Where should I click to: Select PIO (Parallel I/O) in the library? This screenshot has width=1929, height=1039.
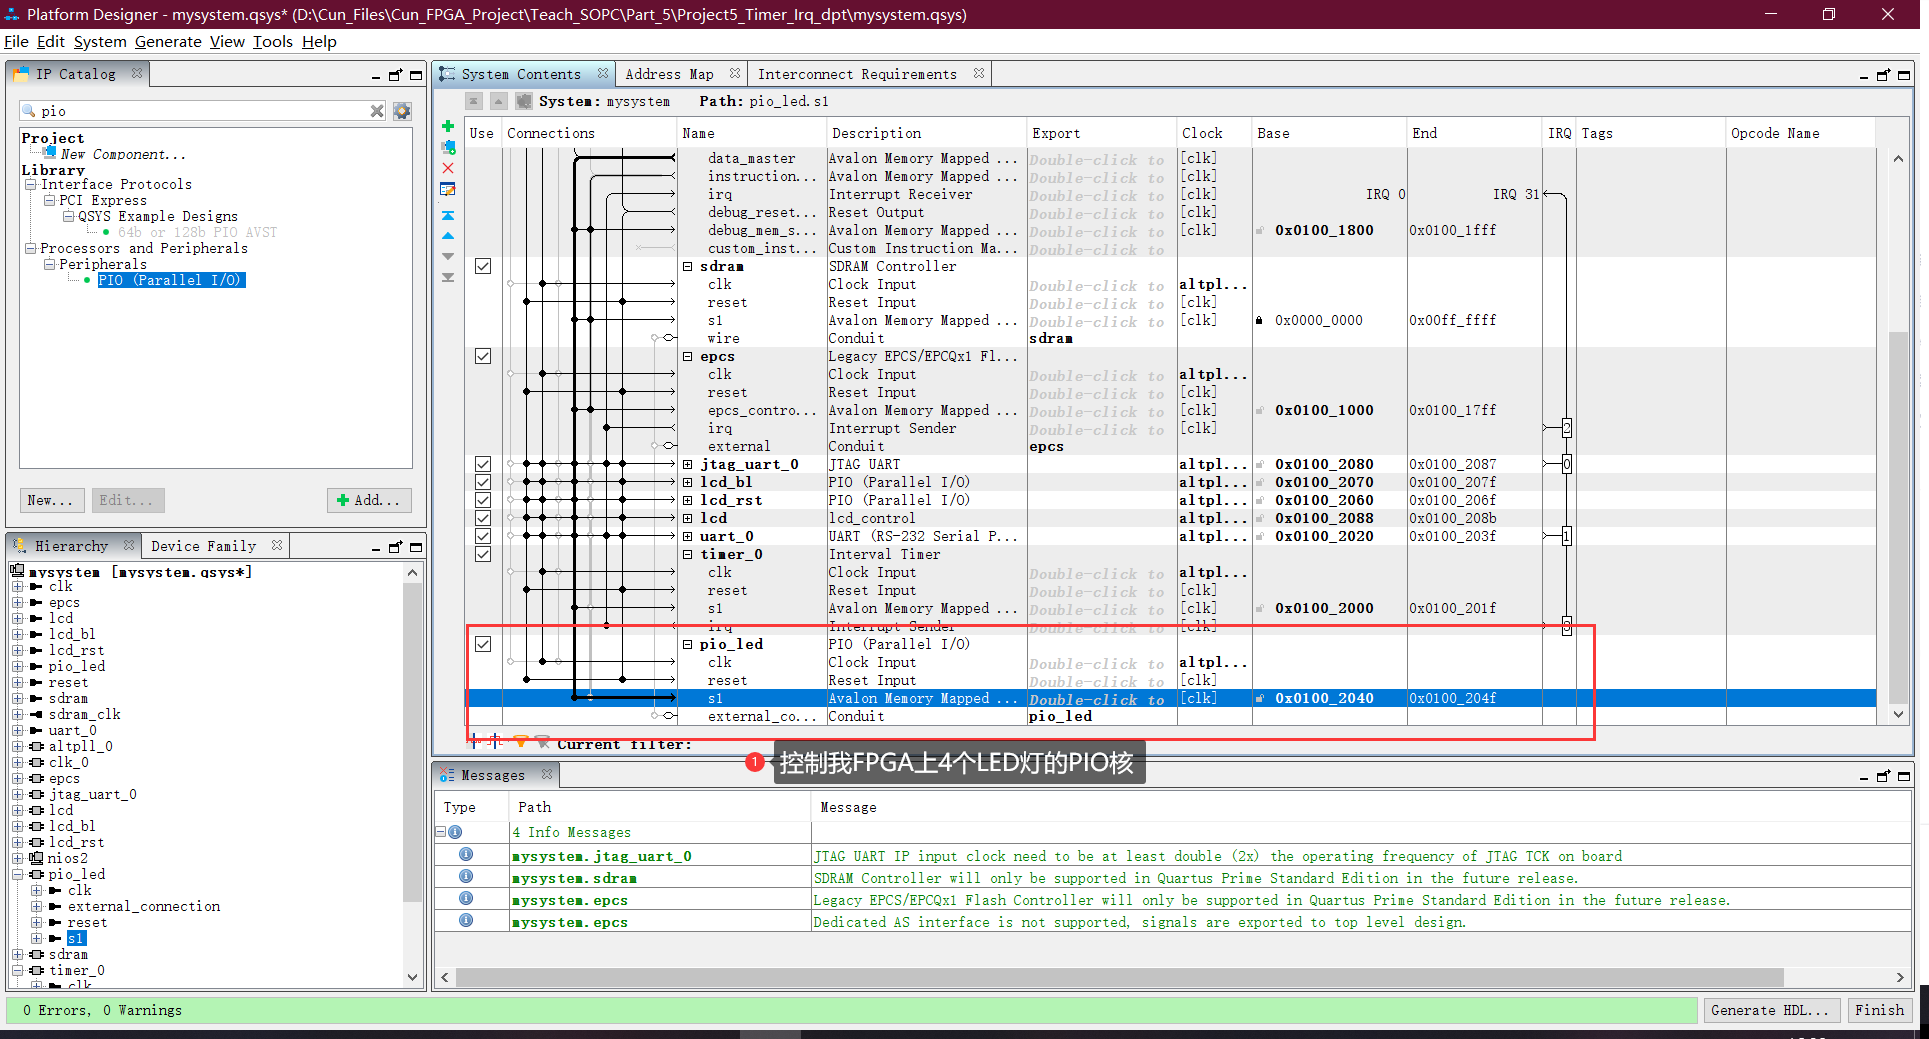(170, 280)
